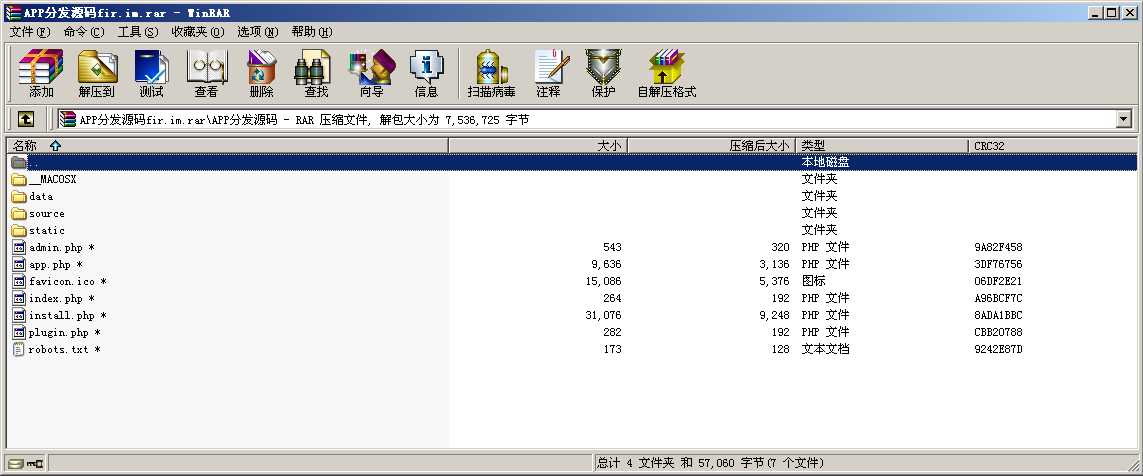1143x476 pixels.
Task: Expand the archive path dropdown arrow
Action: pos(1123,119)
